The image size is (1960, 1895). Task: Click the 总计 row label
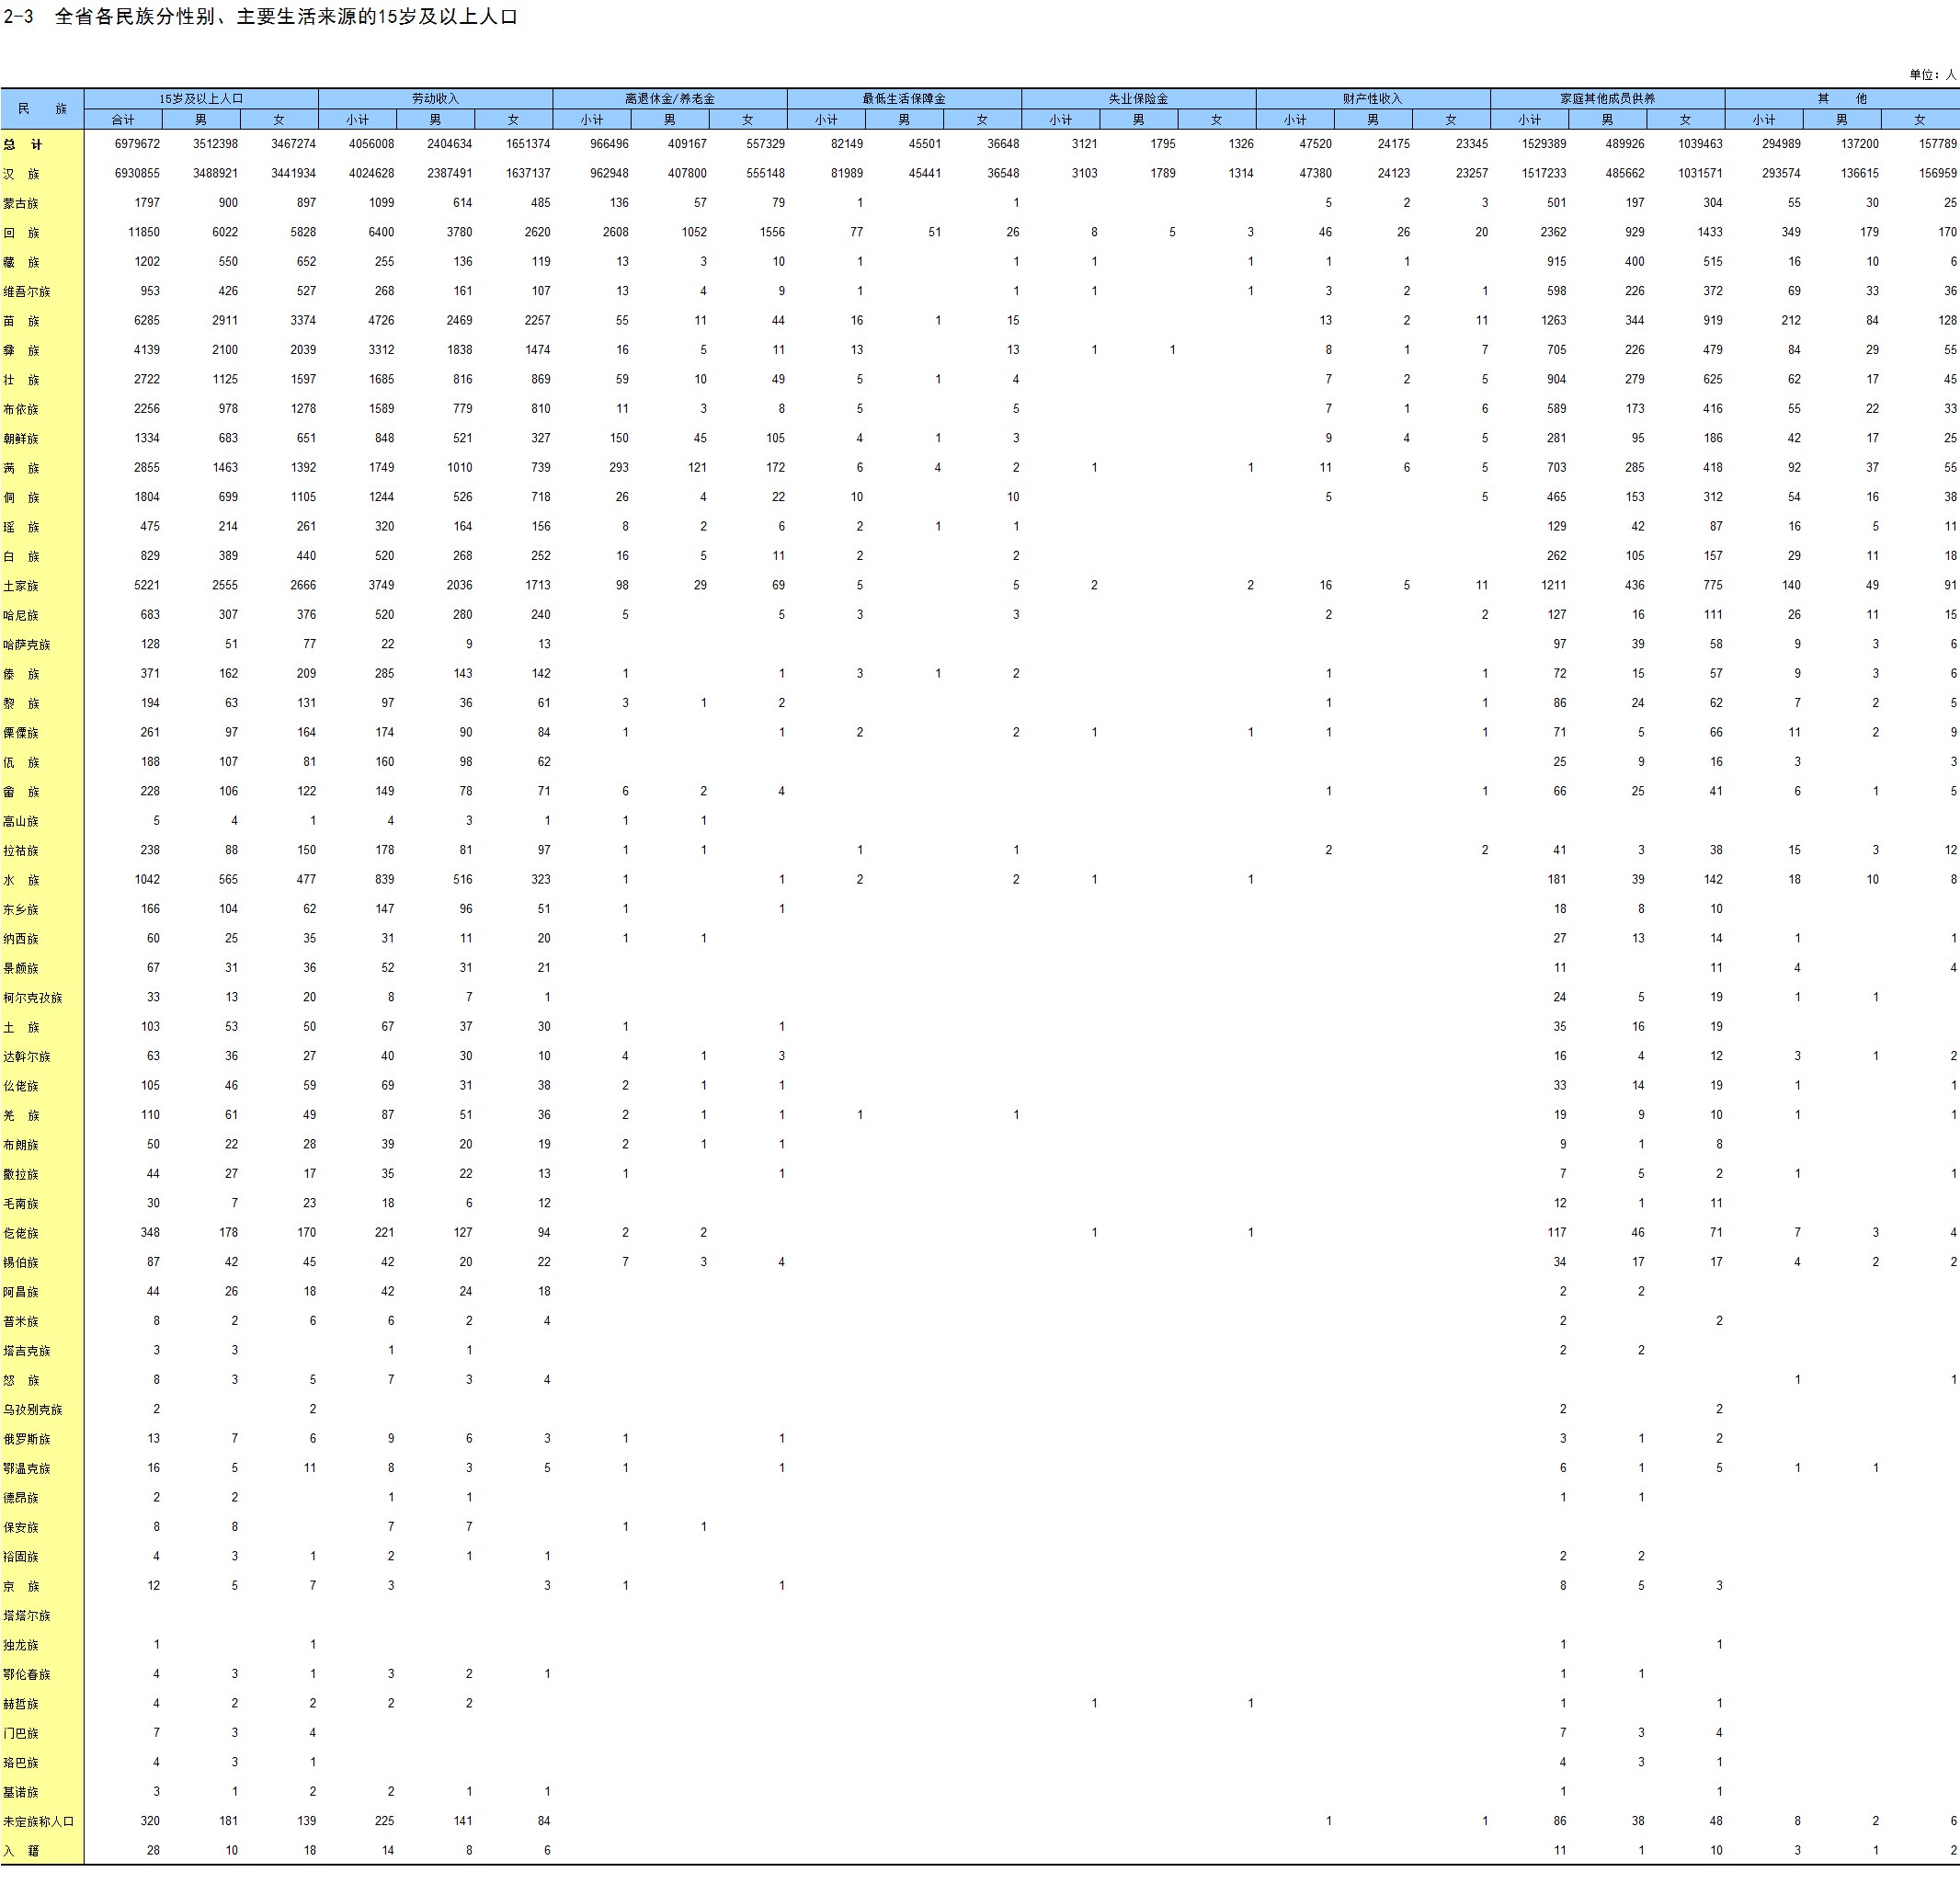22,145
